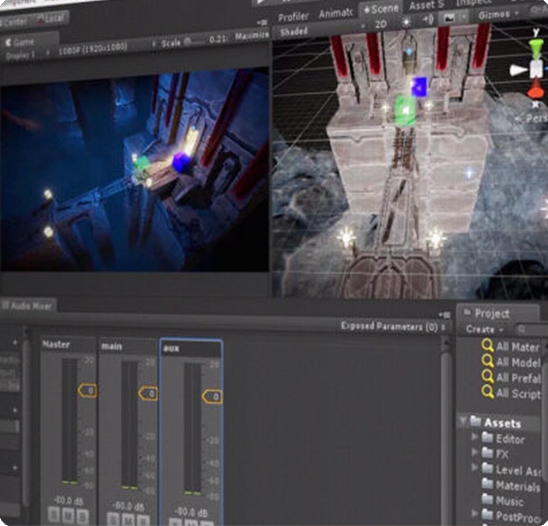Click the center cube of orientation gizmo

click(x=536, y=69)
